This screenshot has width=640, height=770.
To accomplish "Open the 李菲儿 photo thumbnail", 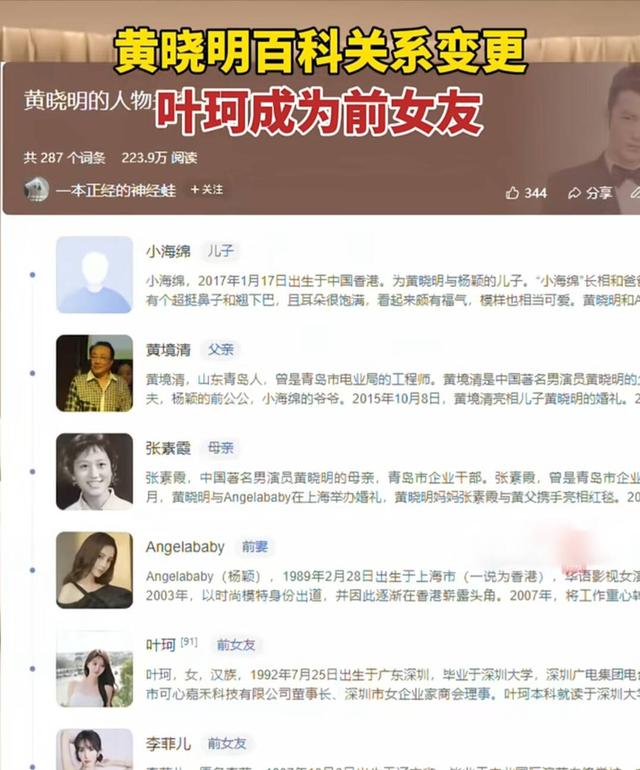I will (x=94, y=749).
